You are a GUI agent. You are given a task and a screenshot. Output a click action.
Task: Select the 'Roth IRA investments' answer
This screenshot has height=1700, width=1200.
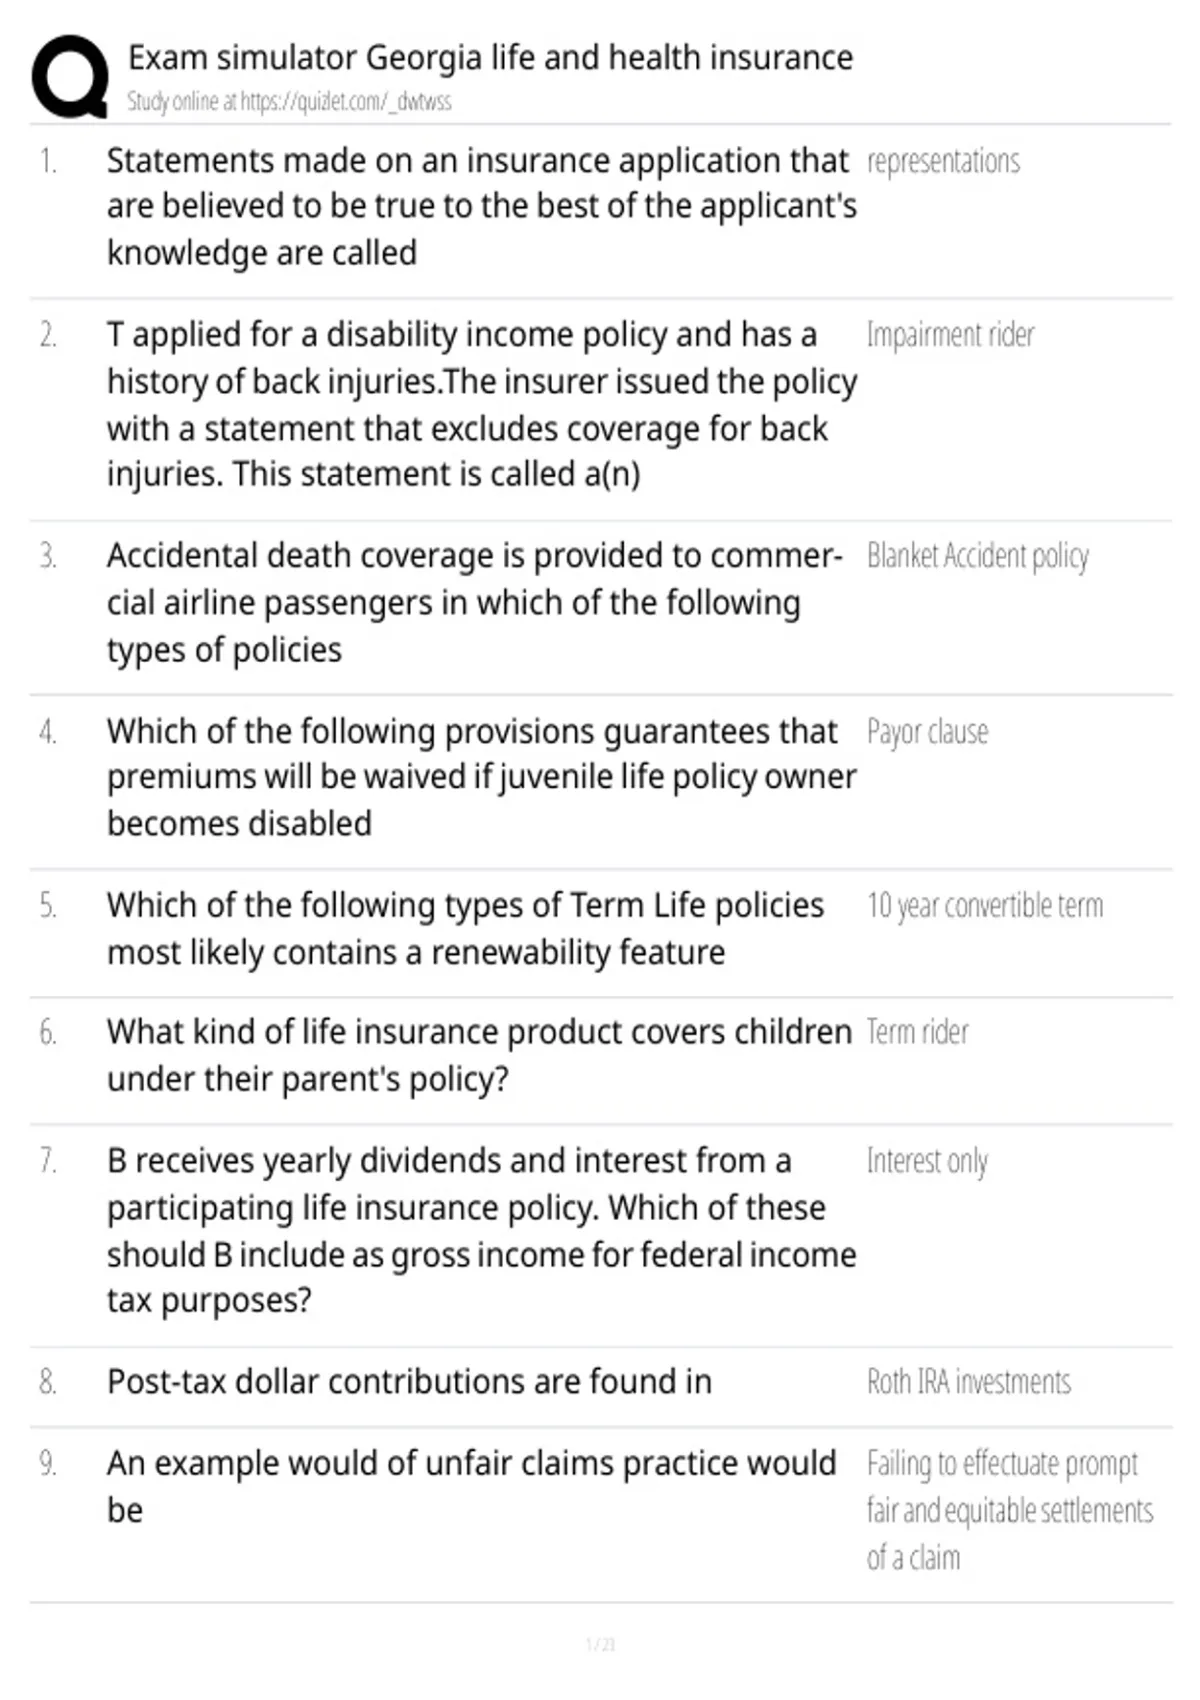[x=968, y=1382]
